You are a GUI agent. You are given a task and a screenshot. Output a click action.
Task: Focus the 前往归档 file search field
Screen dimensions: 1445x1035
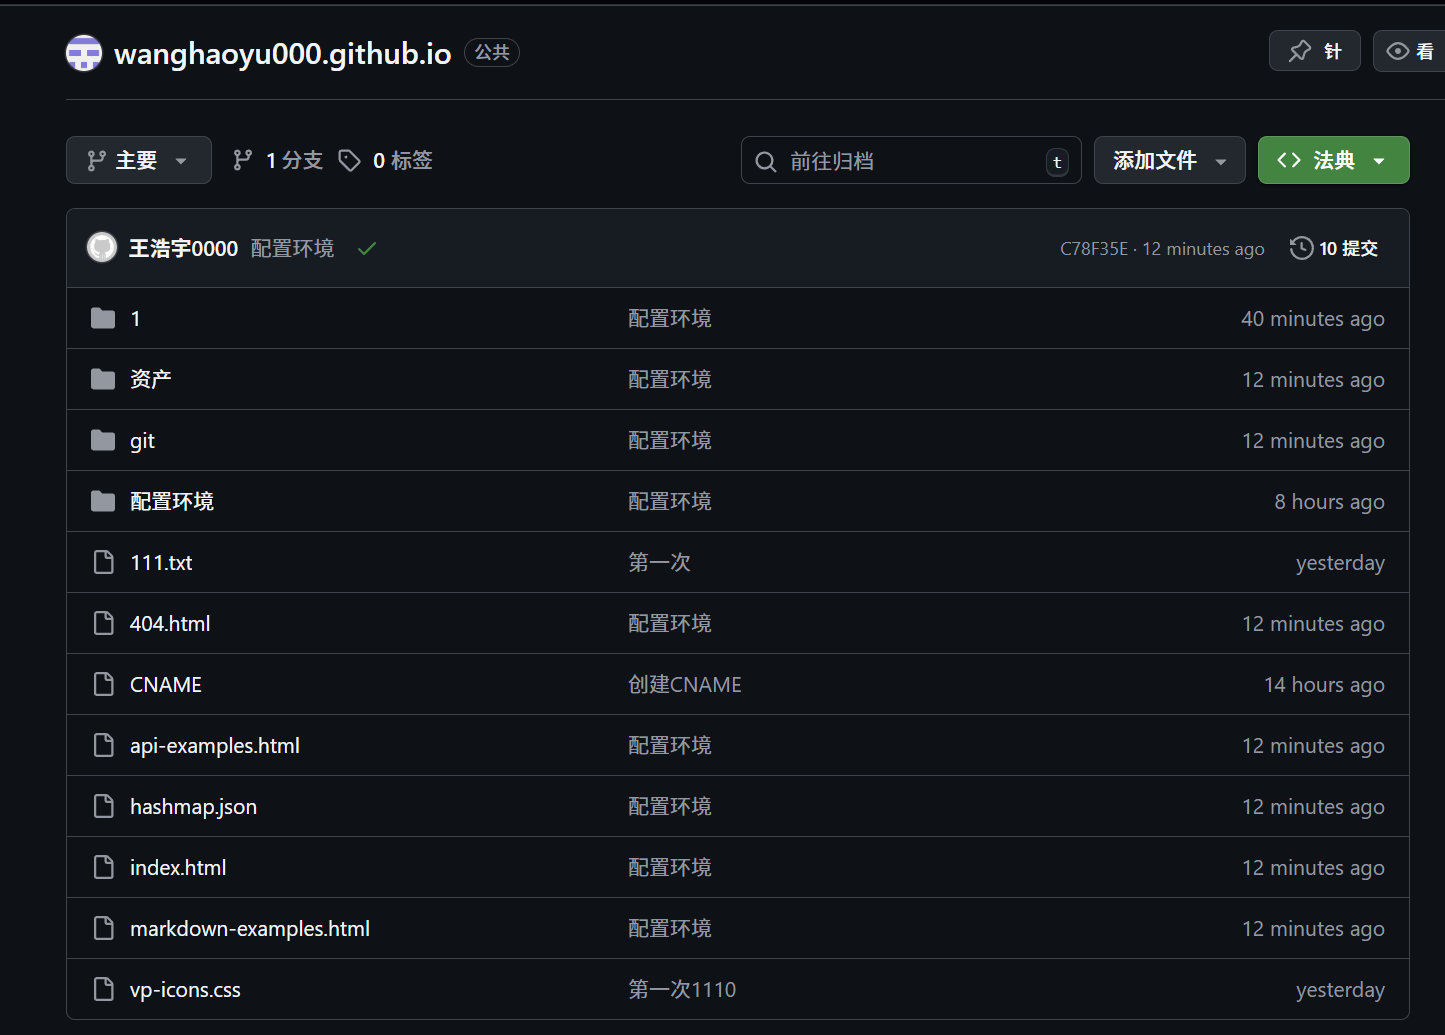click(910, 161)
